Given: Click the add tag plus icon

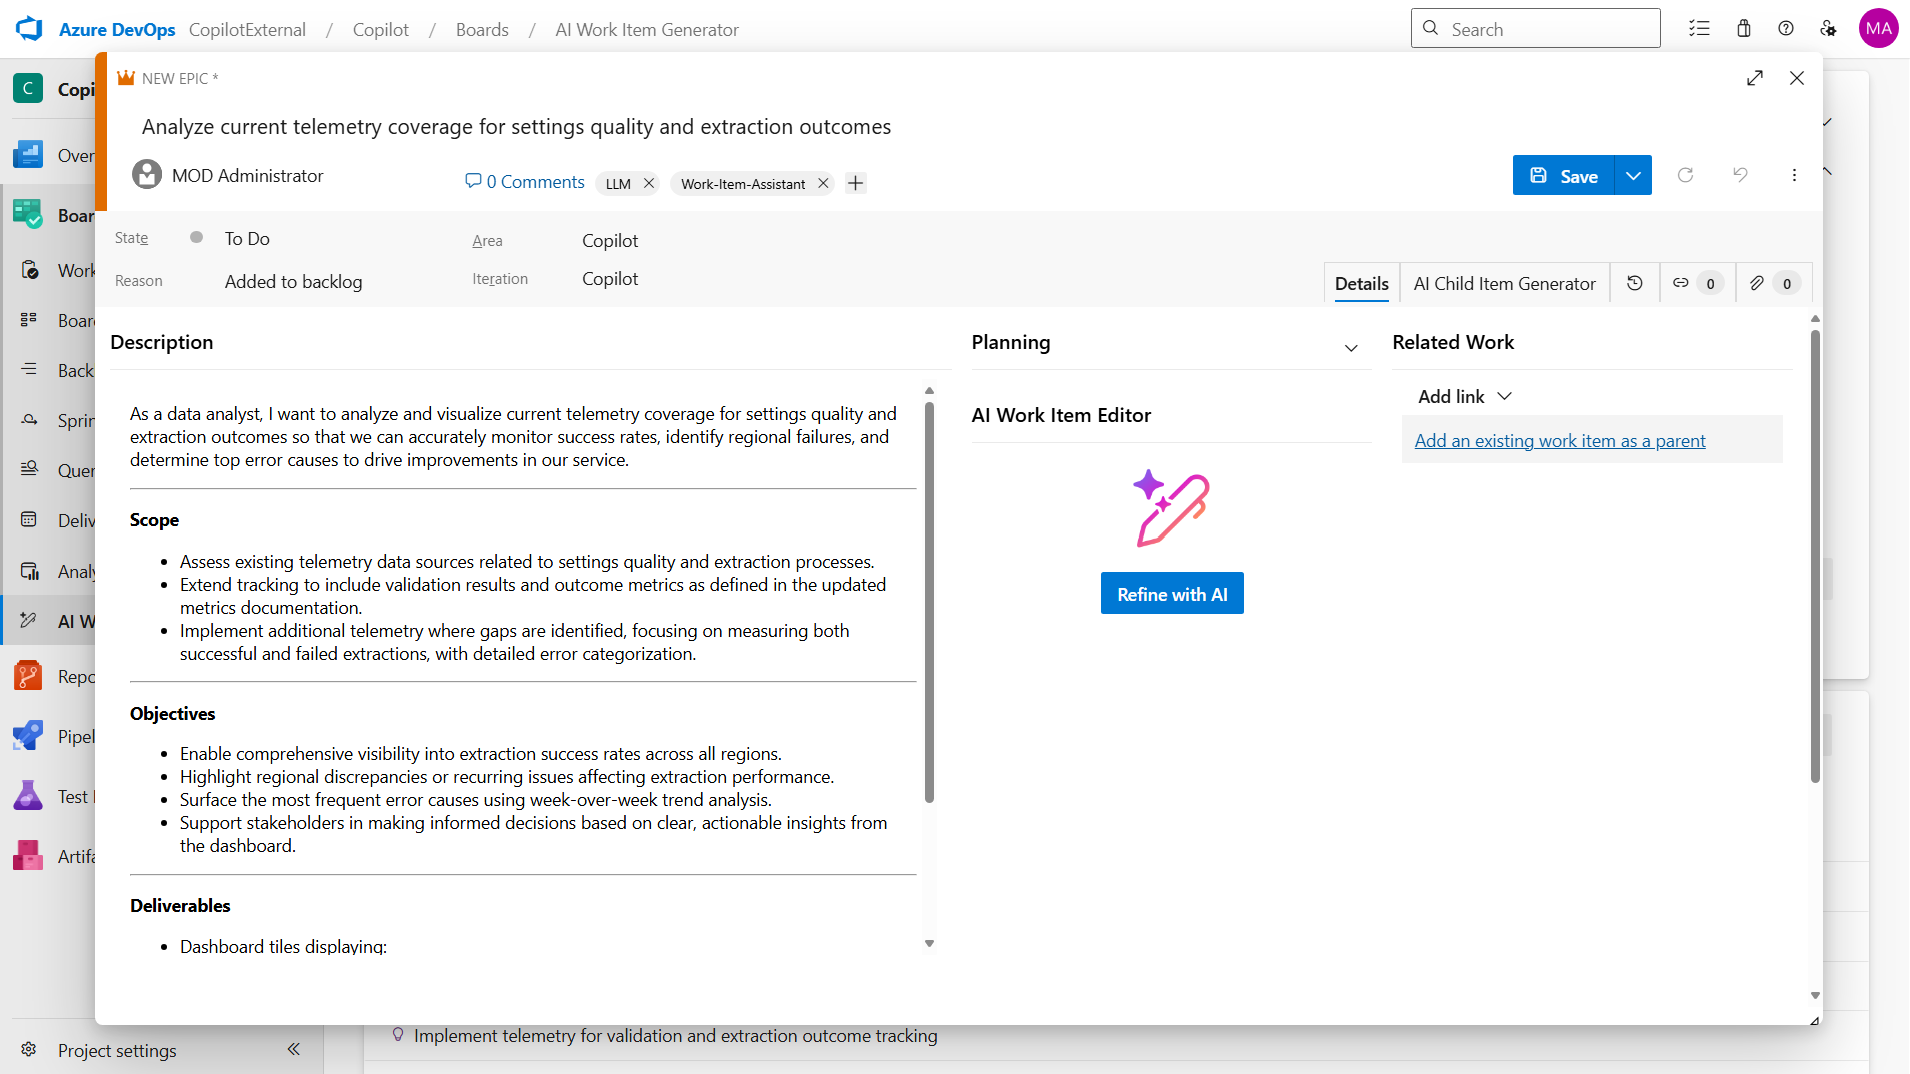Looking at the screenshot, I should [x=855, y=183].
